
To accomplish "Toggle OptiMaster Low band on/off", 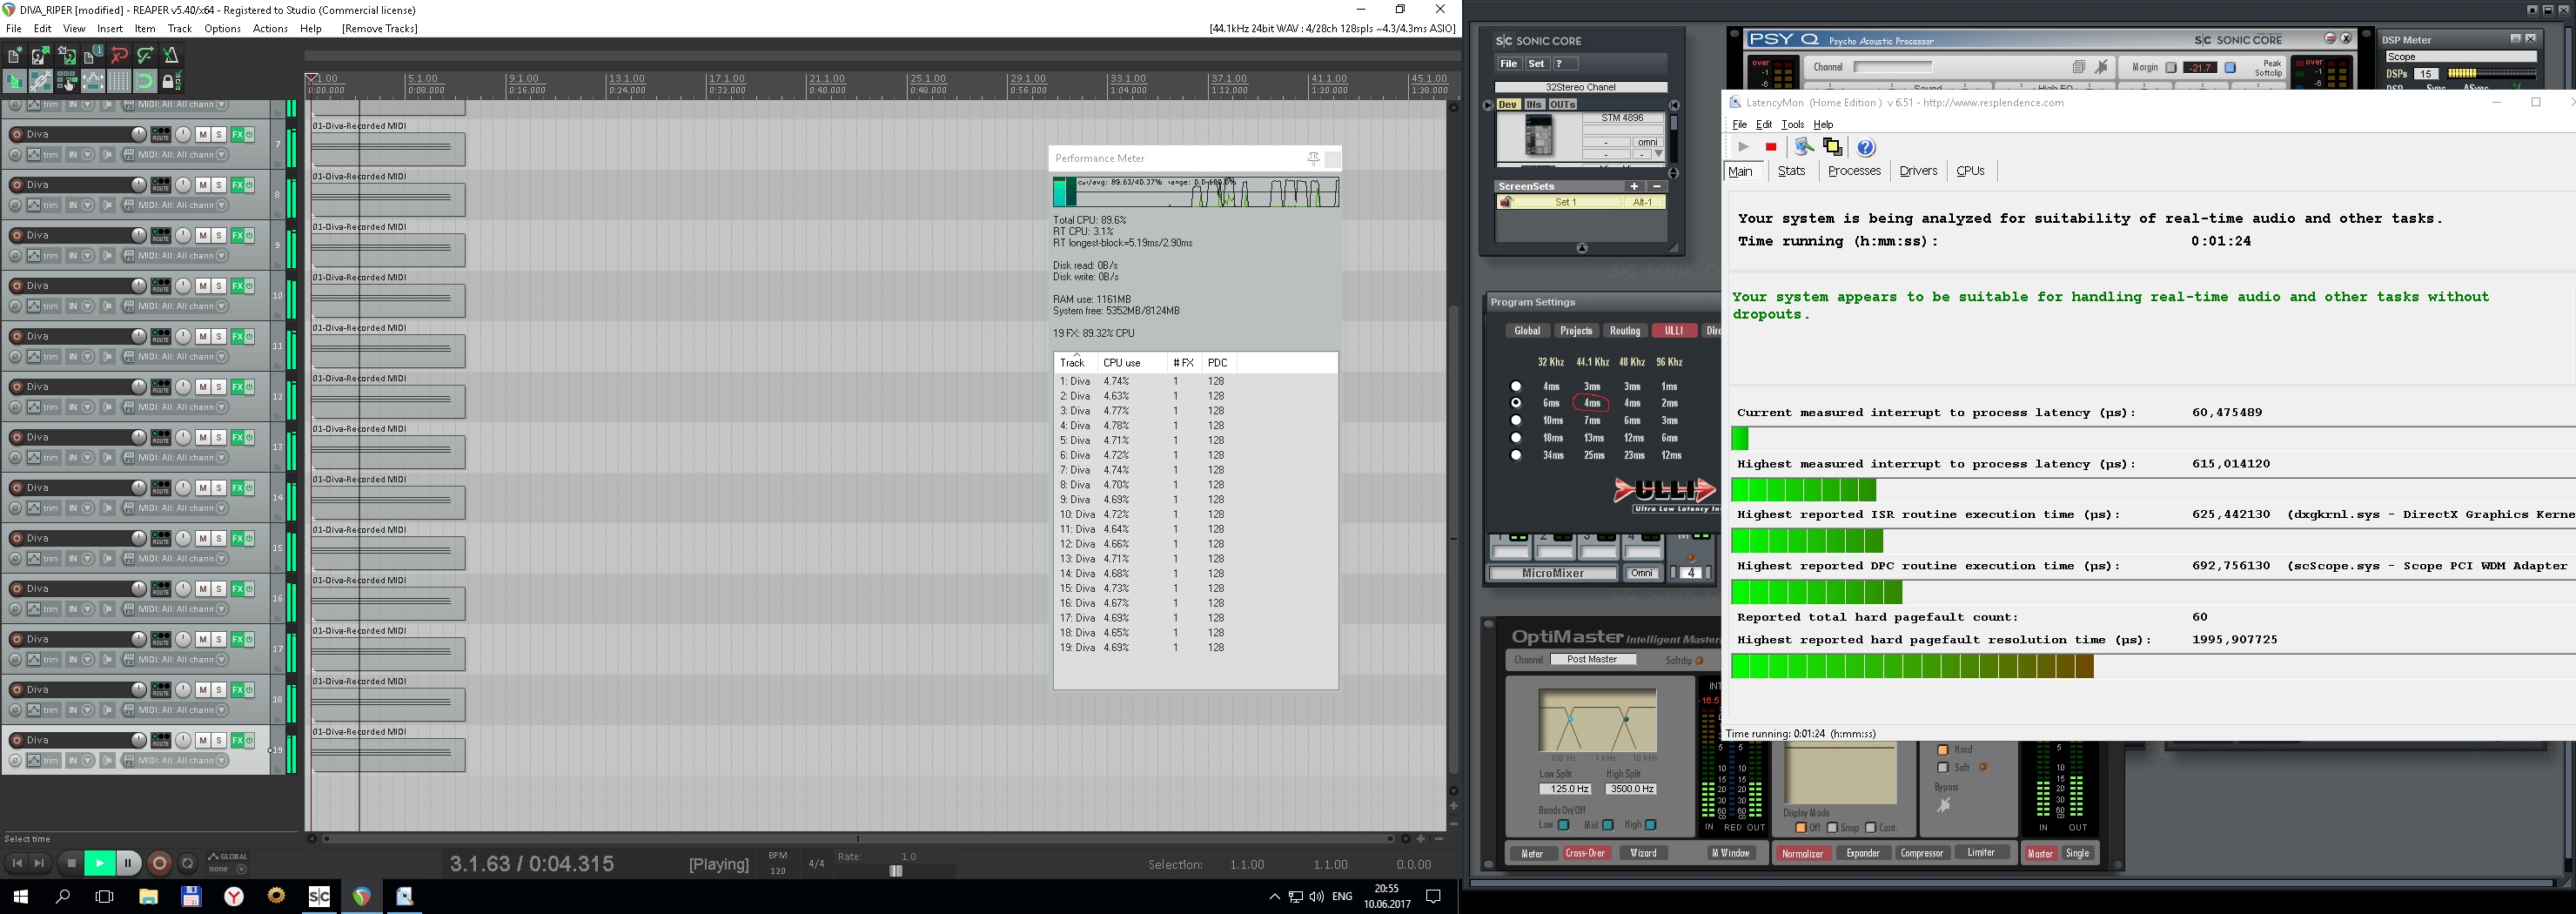I will 1564,825.
